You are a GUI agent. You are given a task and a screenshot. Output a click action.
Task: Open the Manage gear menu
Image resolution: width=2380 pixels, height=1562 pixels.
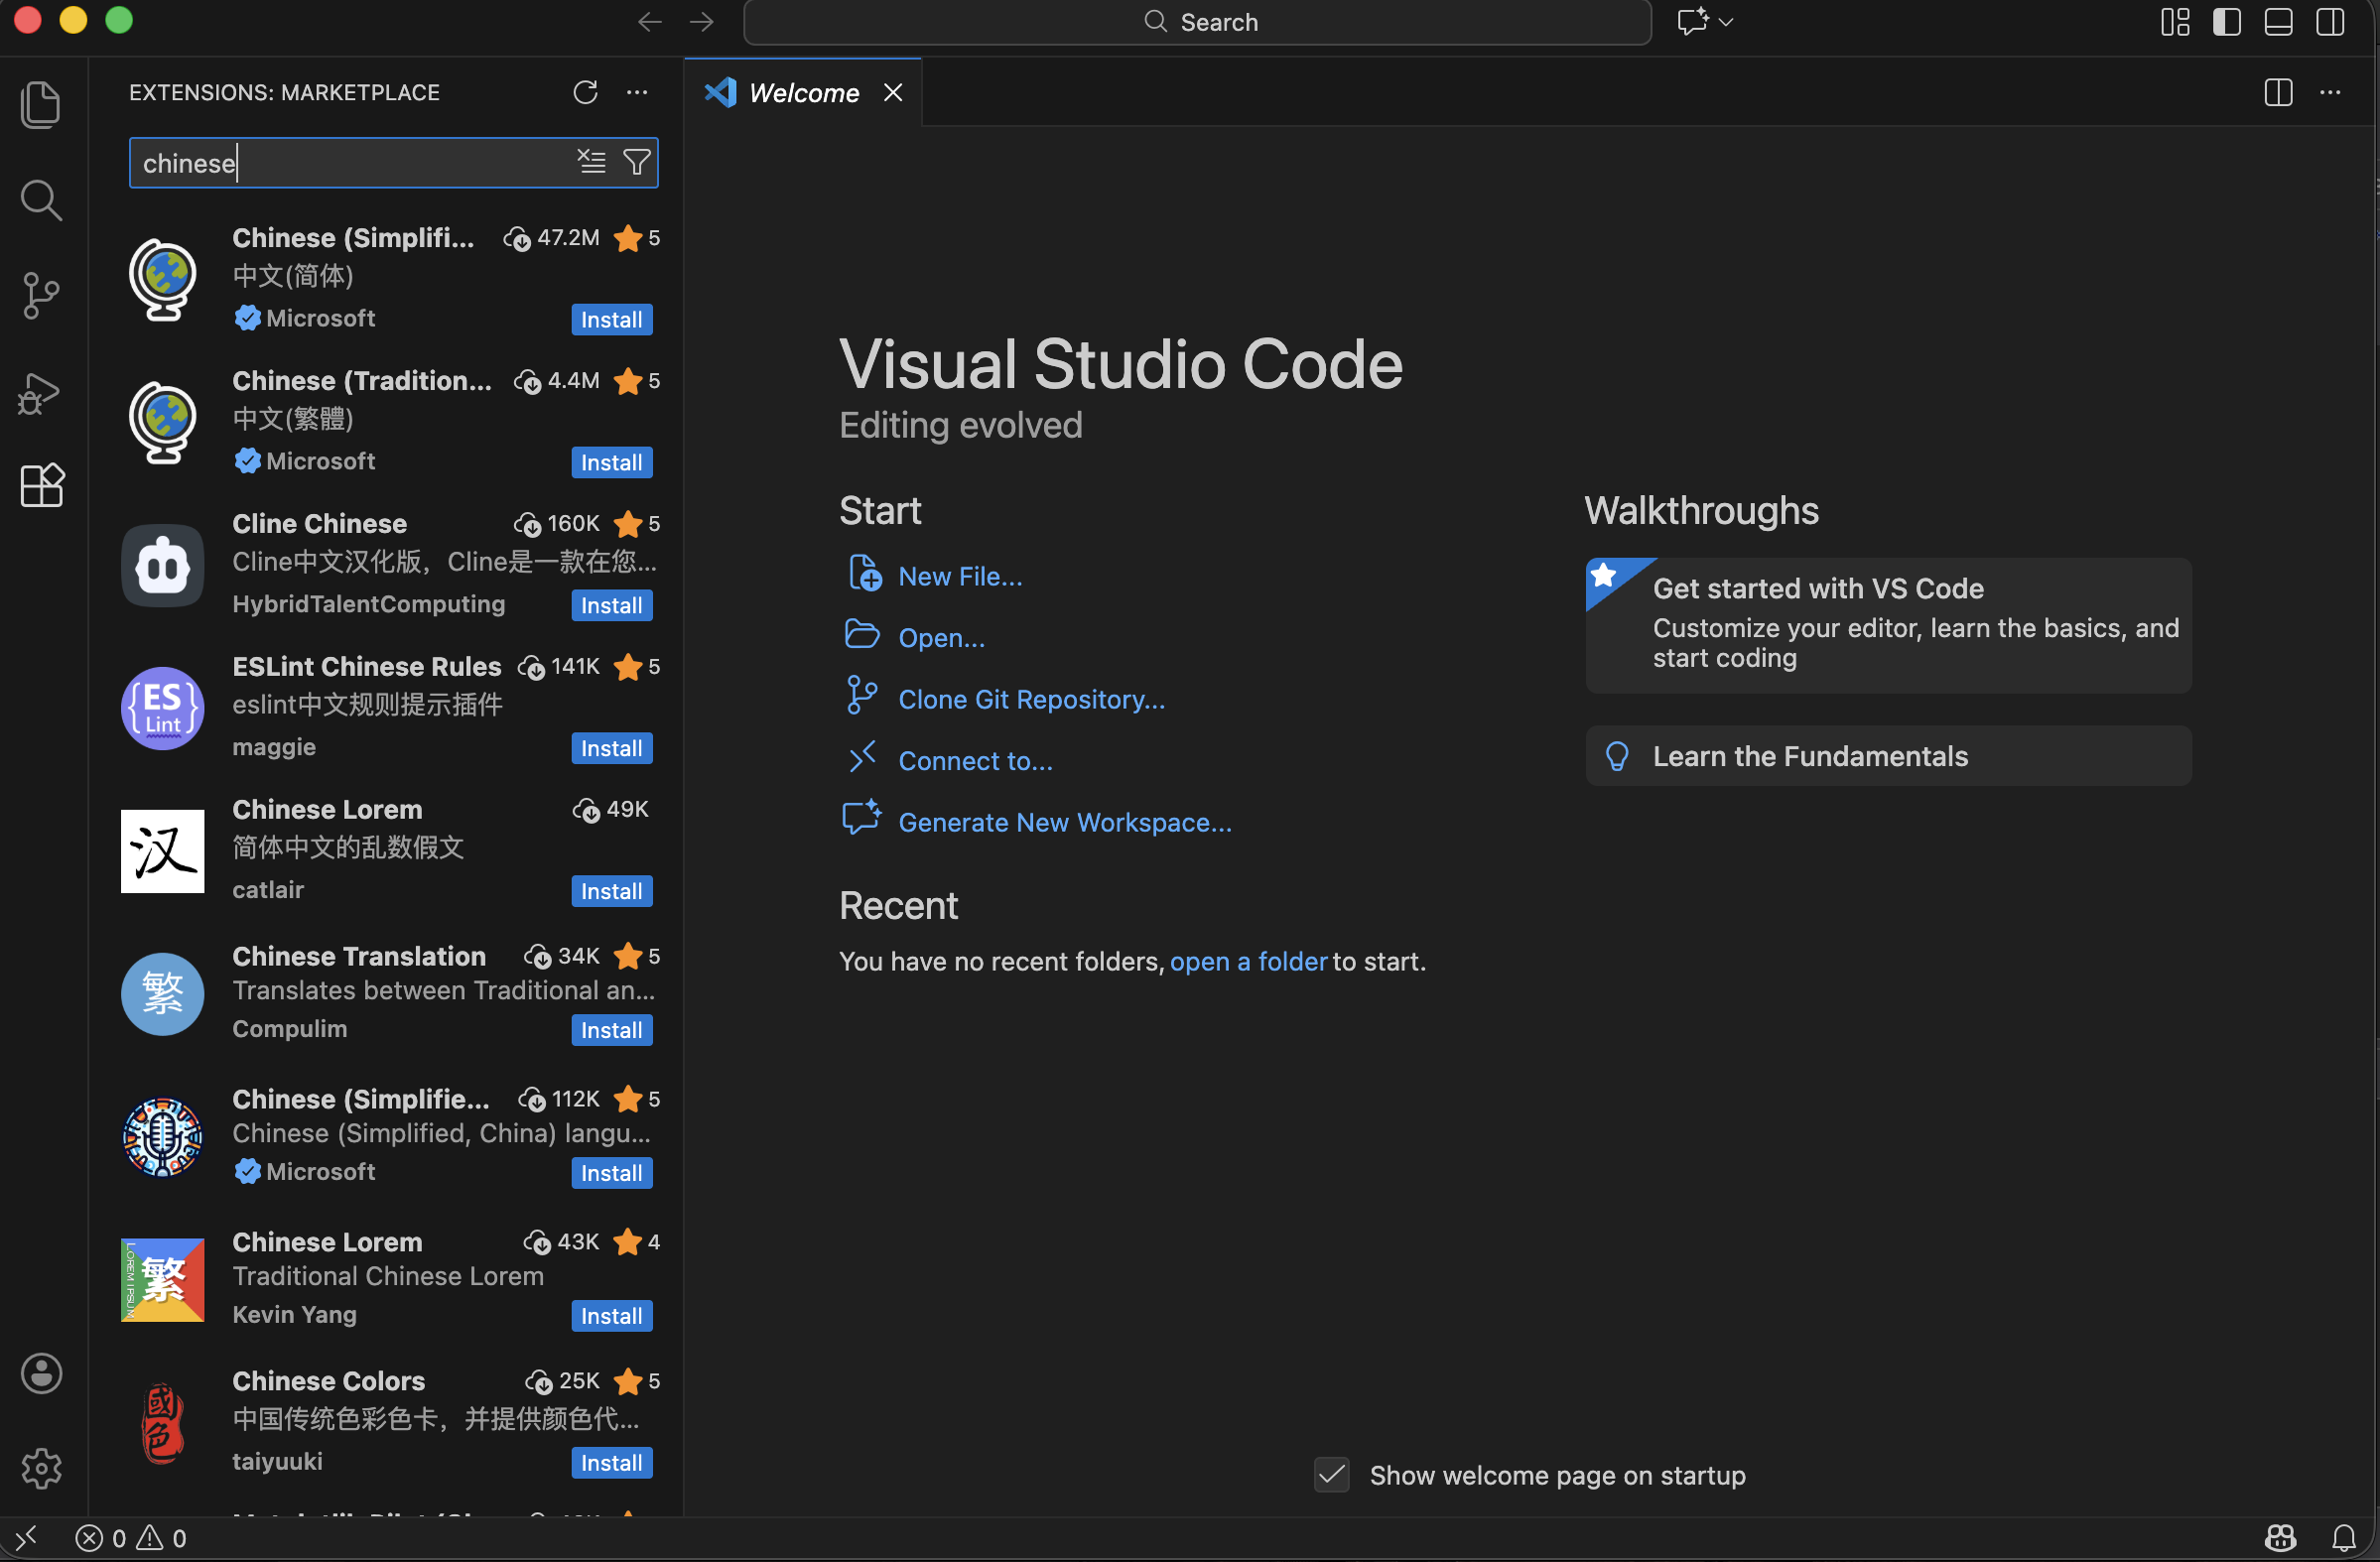(x=41, y=1468)
